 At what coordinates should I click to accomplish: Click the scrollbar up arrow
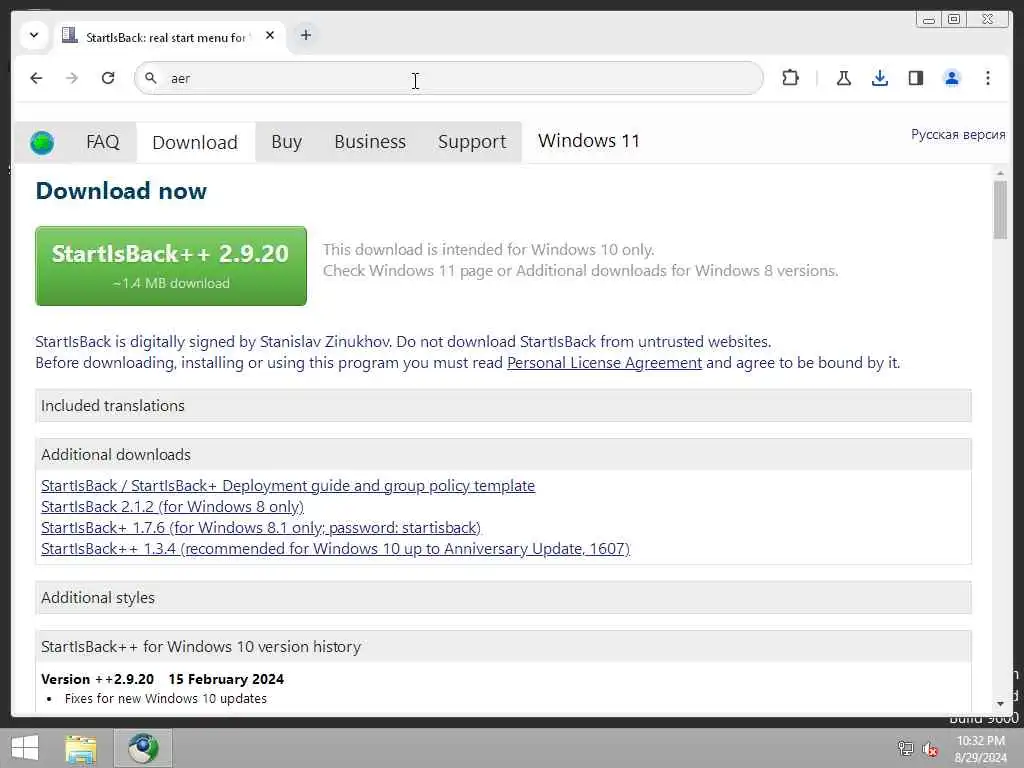point(1000,173)
